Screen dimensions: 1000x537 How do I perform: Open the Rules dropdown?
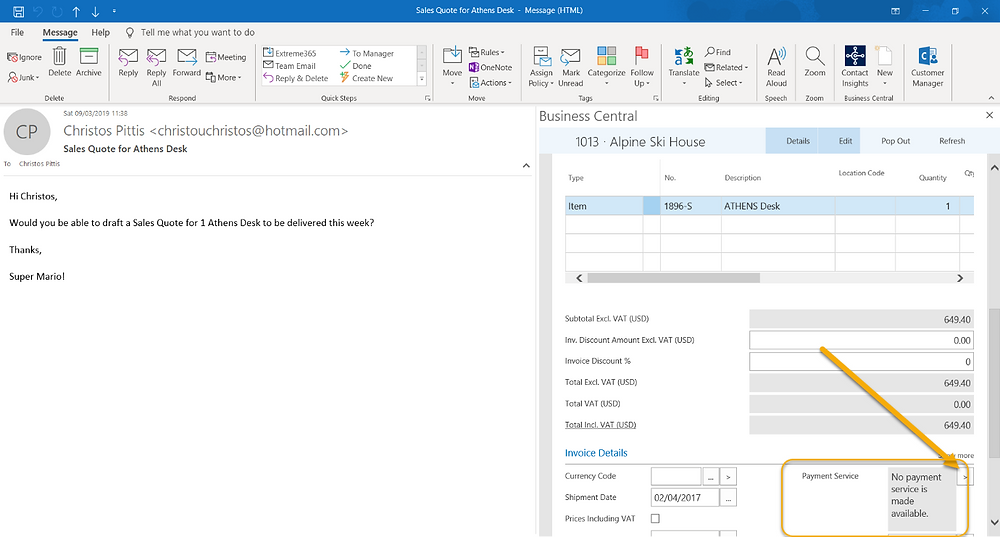point(487,52)
